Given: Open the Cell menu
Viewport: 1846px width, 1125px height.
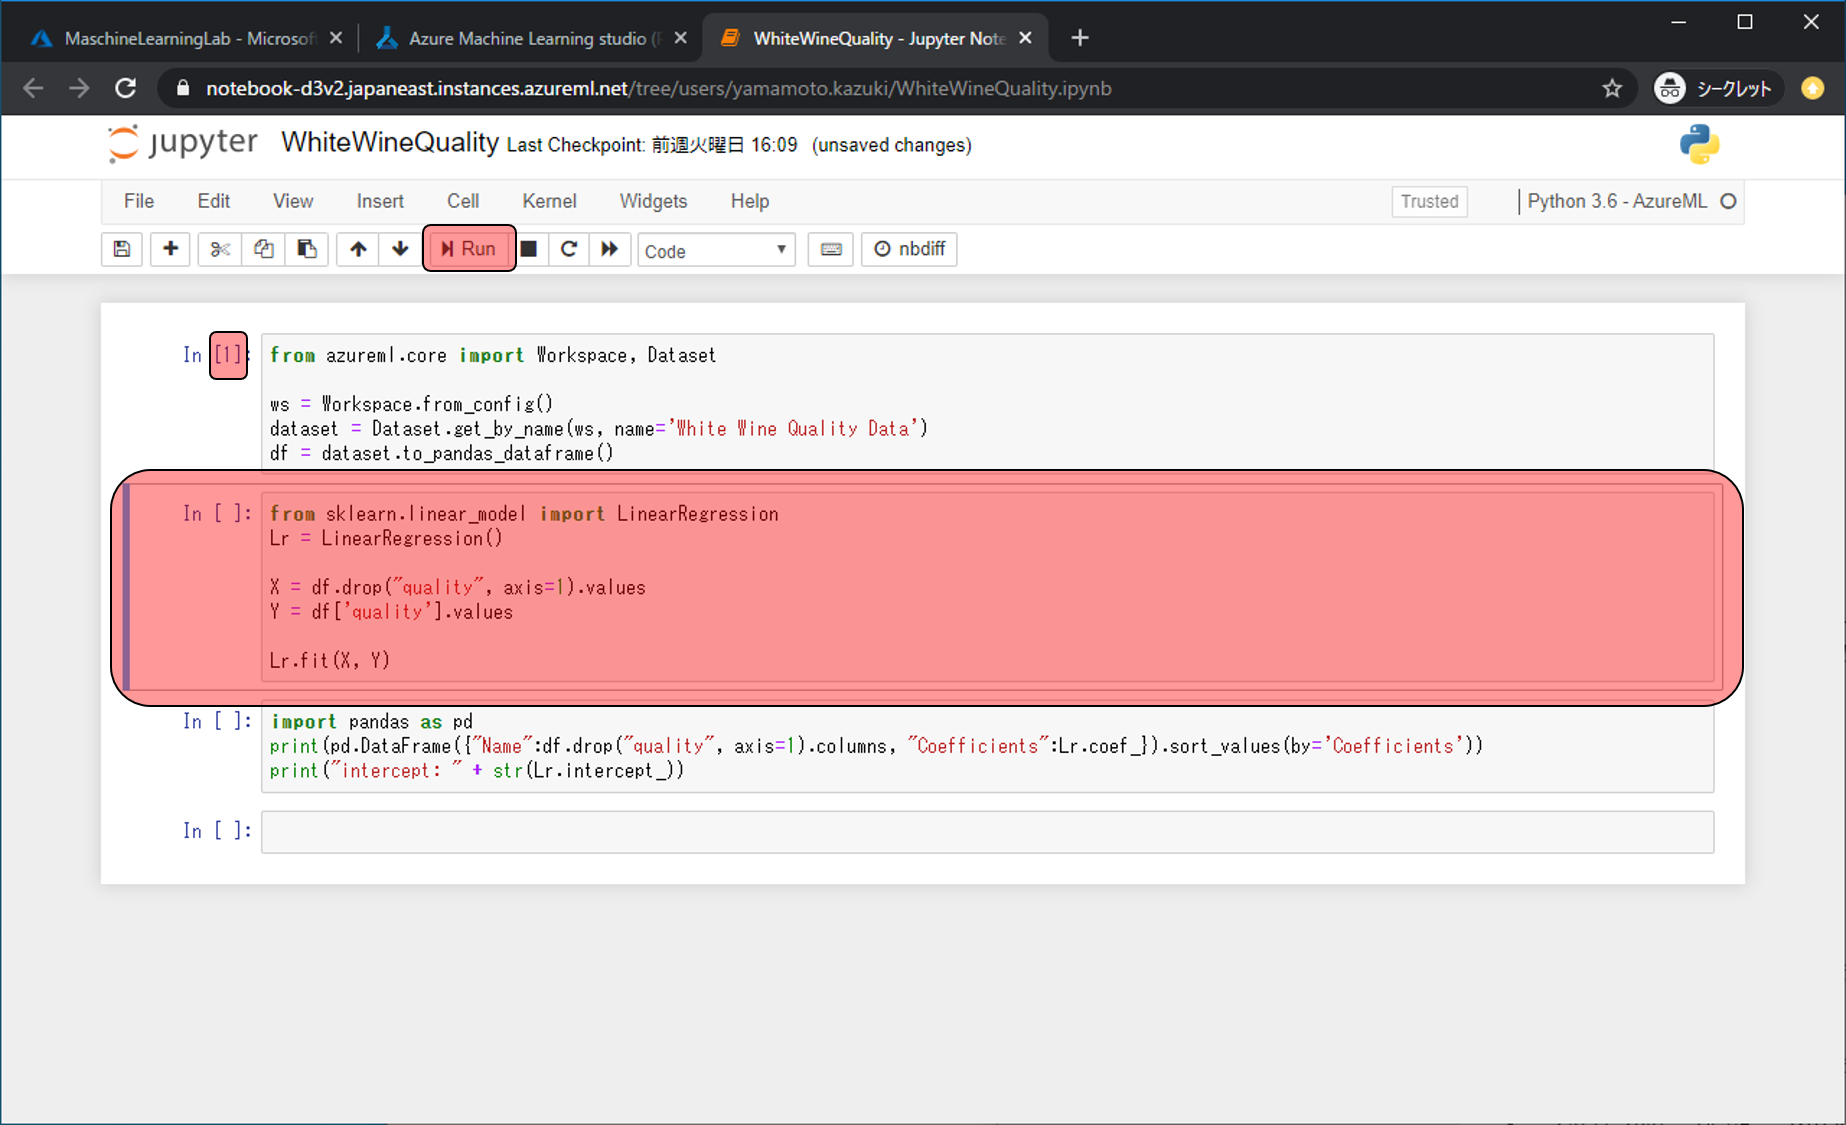Looking at the screenshot, I should point(462,201).
